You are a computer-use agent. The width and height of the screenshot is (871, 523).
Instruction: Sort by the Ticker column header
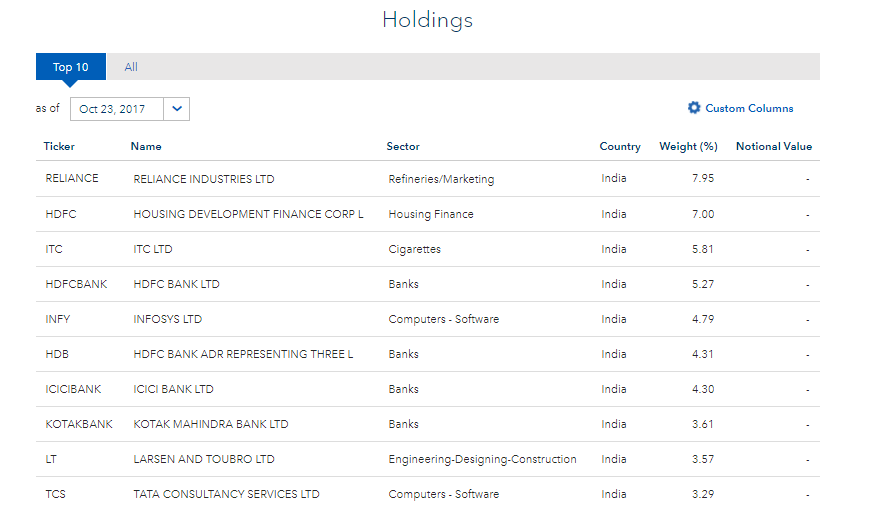(59, 146)
